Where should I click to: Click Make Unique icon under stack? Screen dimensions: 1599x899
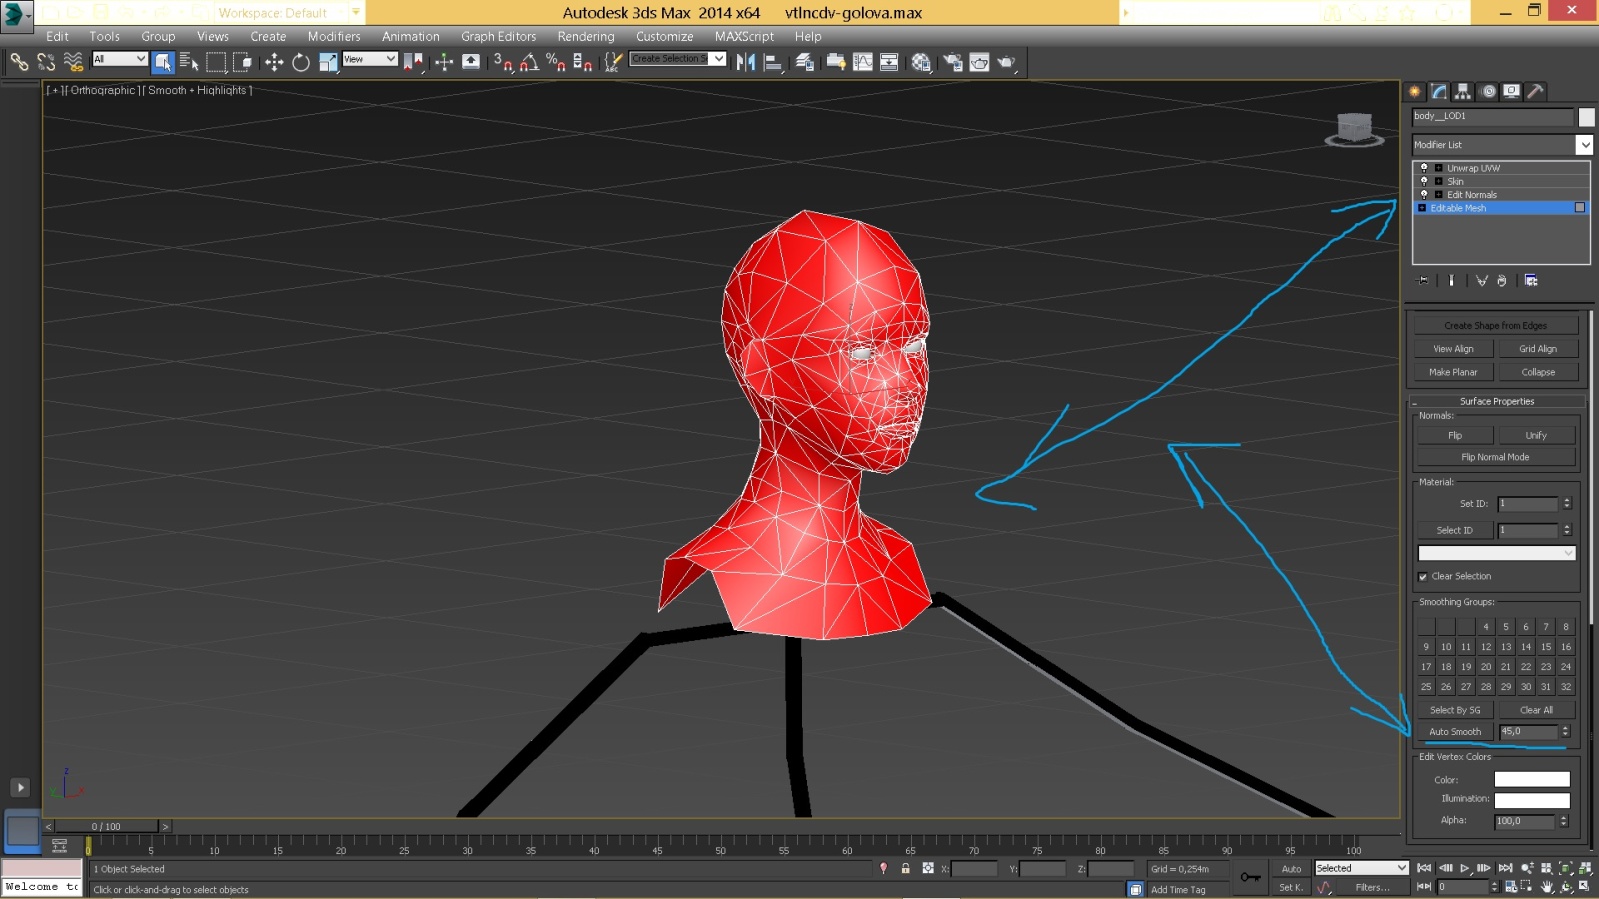coord(1482,281)
